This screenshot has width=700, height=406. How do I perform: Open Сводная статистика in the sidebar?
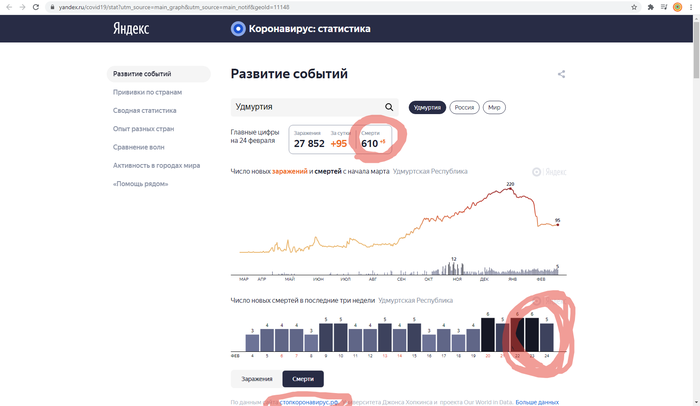(145, 111)
